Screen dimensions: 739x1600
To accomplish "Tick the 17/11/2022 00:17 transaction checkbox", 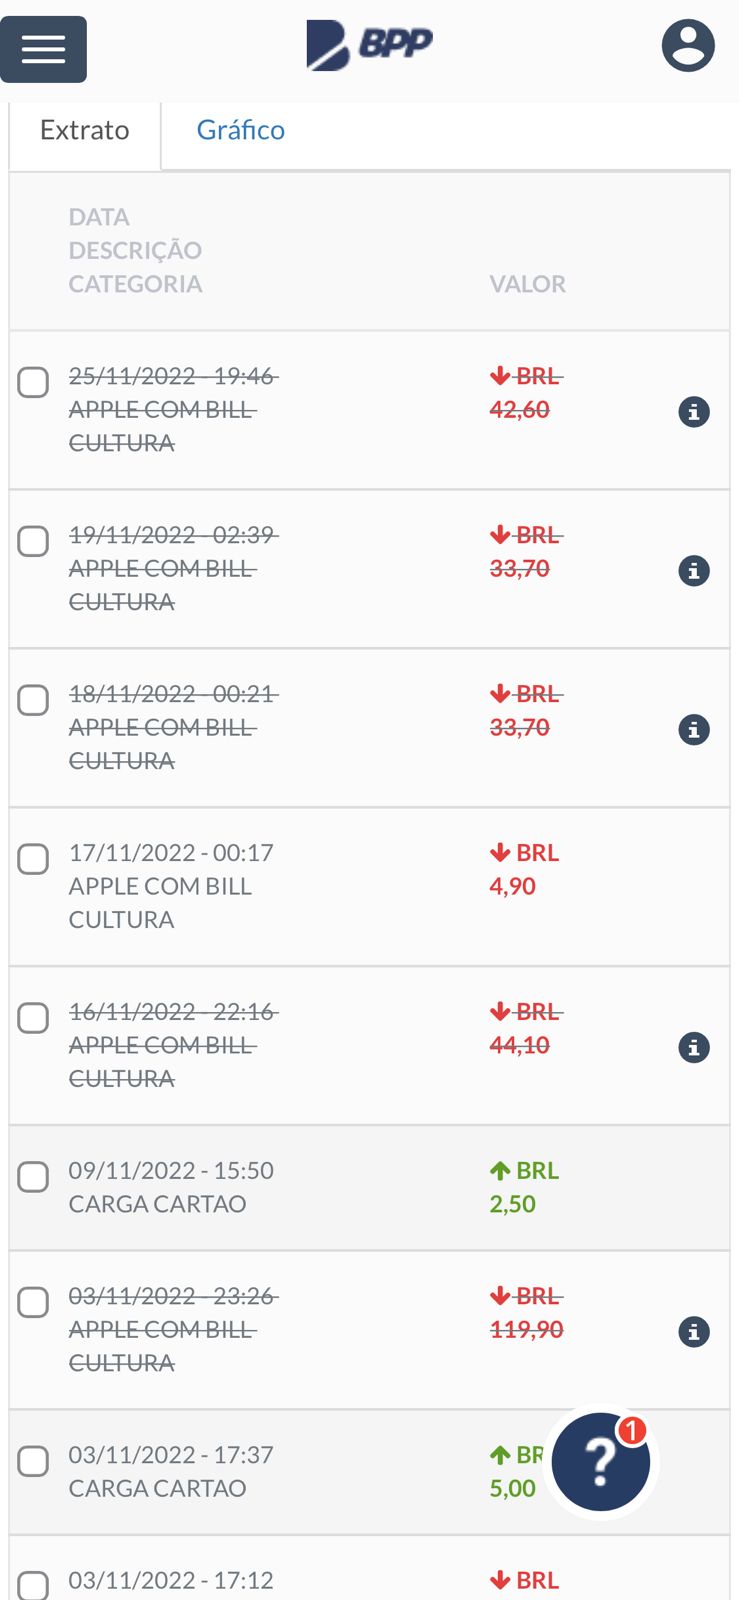I will [x=33, y=859].
